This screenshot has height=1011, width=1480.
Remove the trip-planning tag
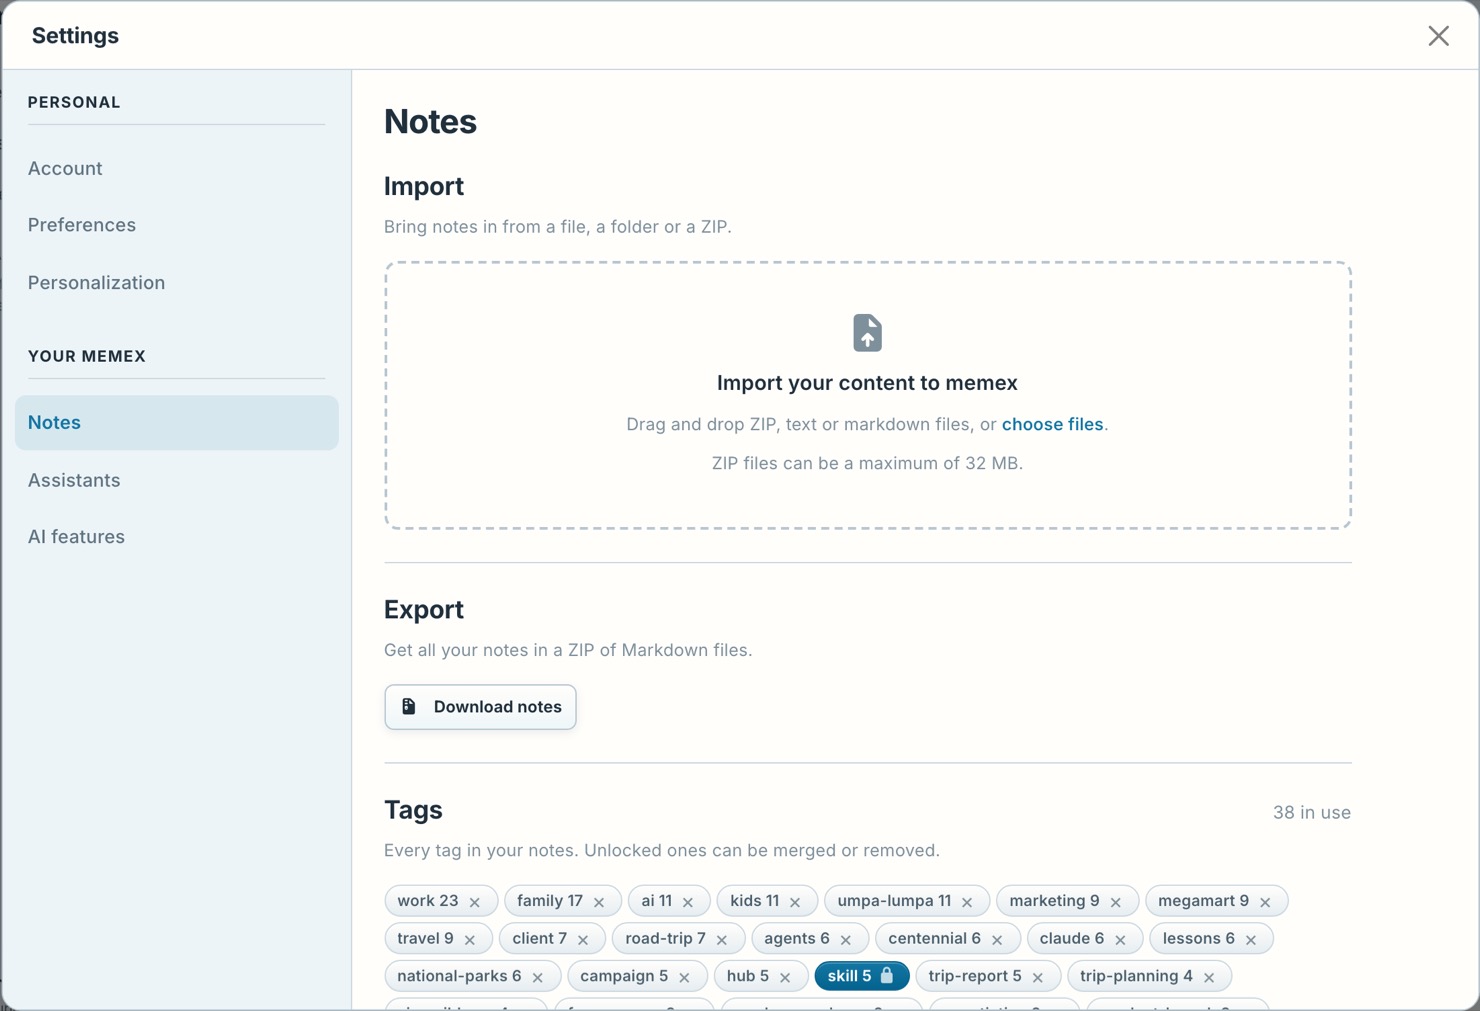(1209, 977)
